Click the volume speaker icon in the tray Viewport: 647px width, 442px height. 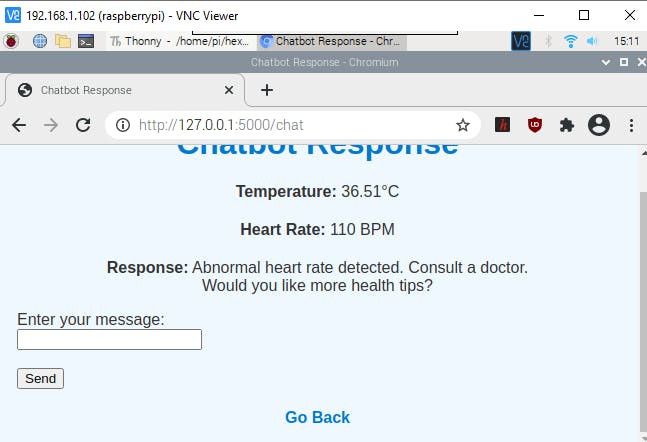coord(592,41)
